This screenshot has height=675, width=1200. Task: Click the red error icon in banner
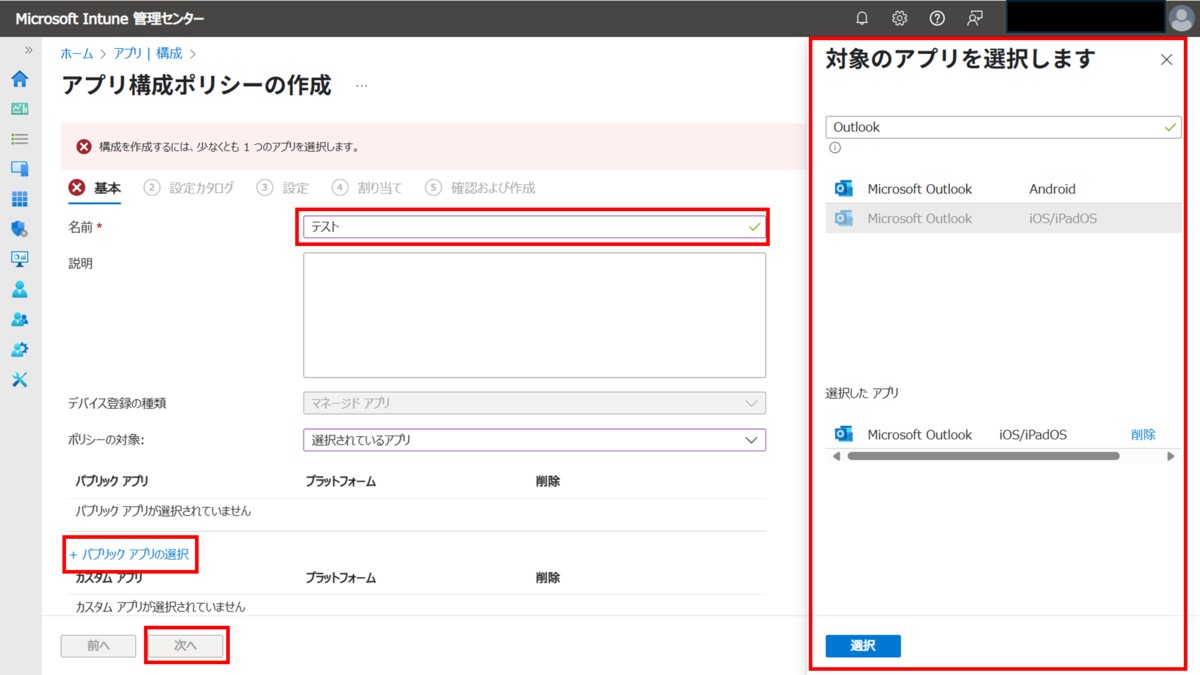point(84,146)
